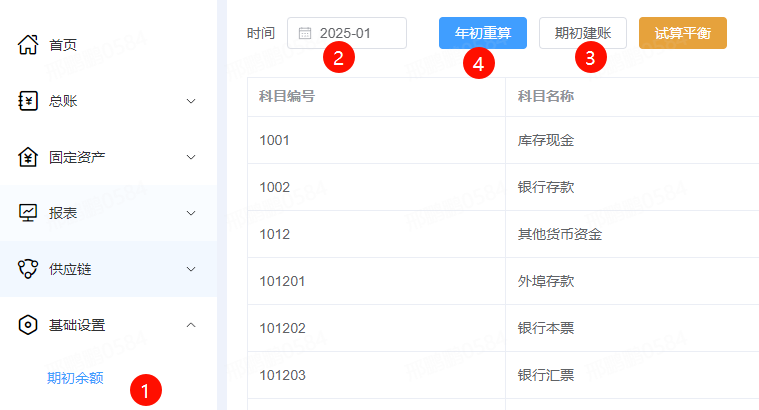Viewport: 759px width, 410px height.
Task: Click the Fixed Assets building icon
Action: tap(29, 157)
